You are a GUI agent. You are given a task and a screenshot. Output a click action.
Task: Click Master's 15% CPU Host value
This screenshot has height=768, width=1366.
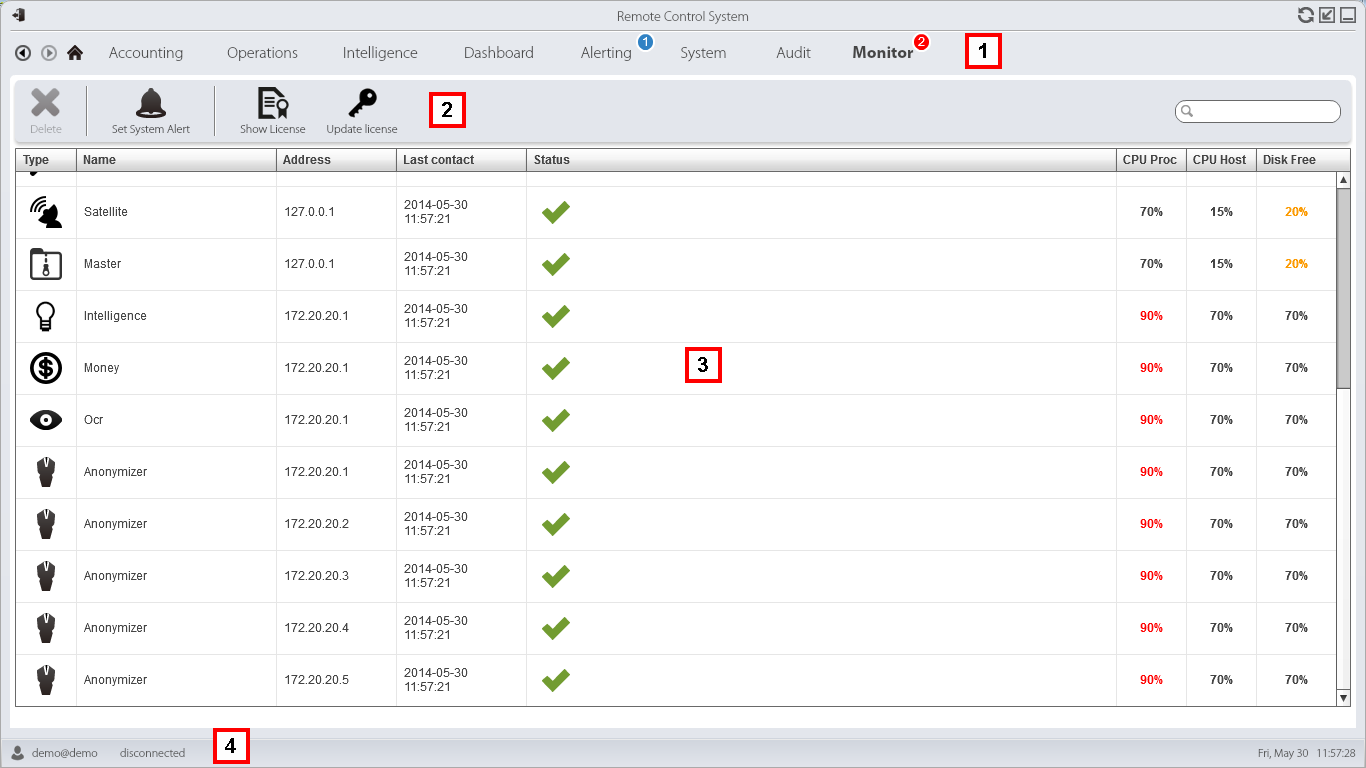pyautogui.click(x=1221, y=264)
